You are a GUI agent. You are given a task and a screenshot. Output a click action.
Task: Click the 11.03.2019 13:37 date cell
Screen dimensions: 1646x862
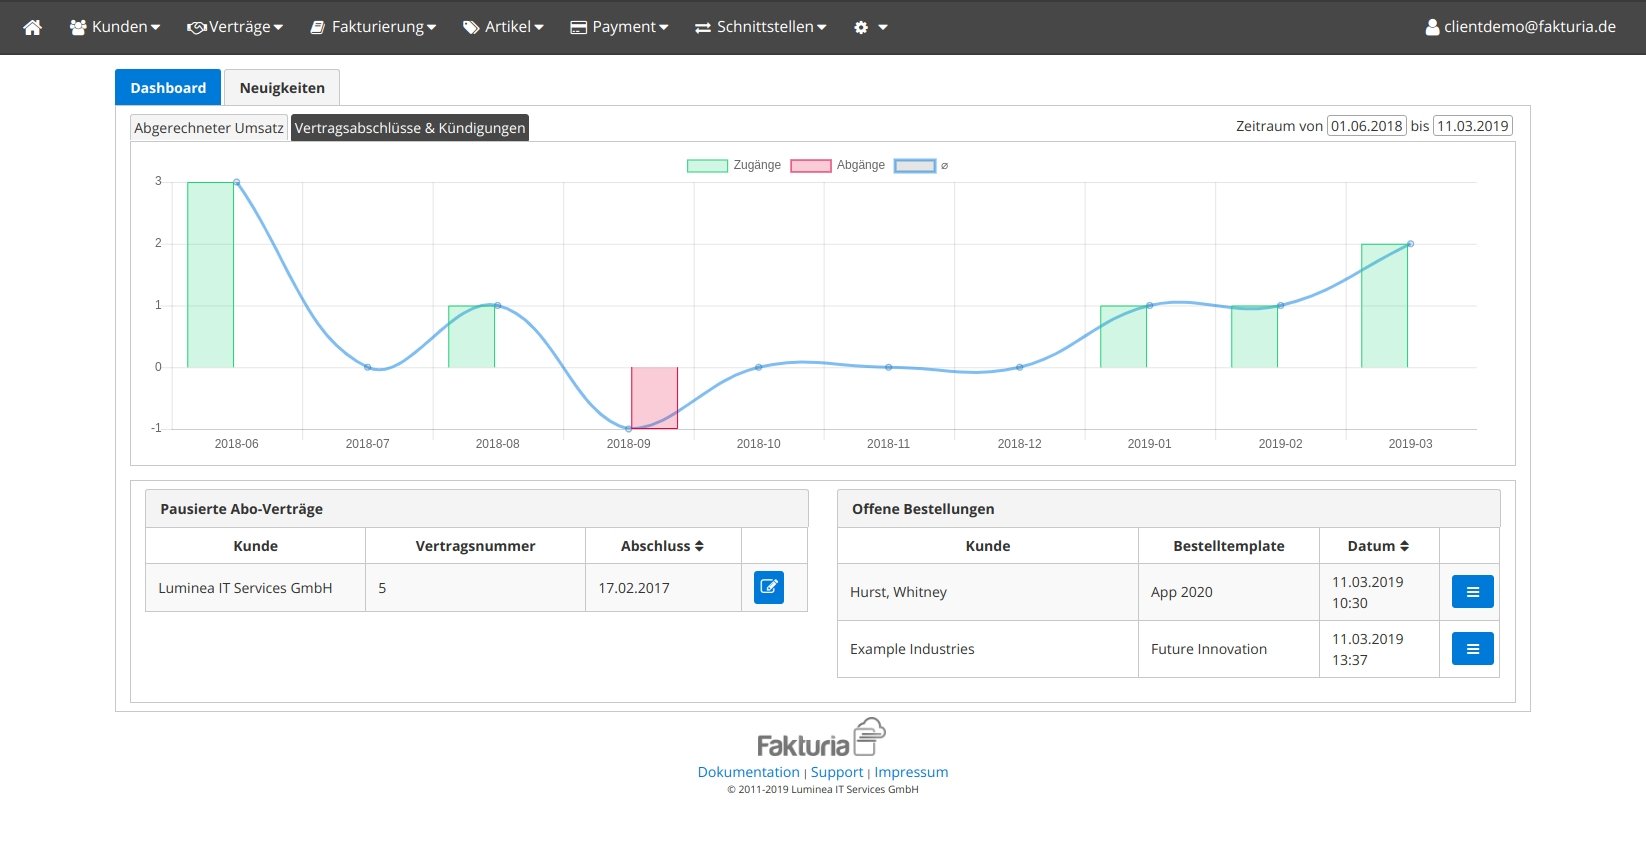coord(1380,649)
